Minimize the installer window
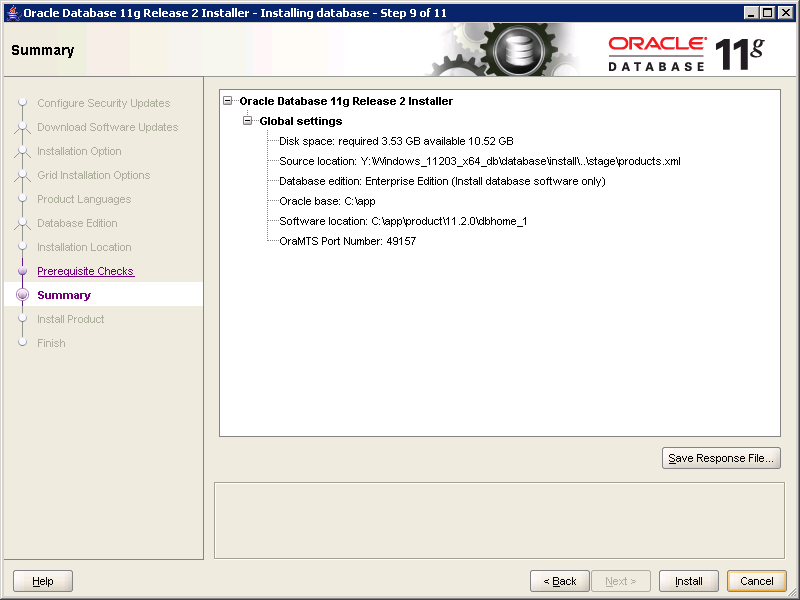Viewport: 800px width, 600px height. pyautogui.click(x=751, y=13)
